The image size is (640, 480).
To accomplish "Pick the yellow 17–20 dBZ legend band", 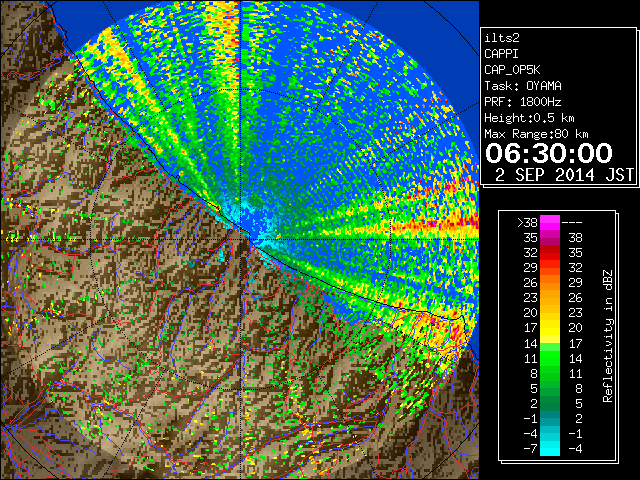I will tap(550, 328).
